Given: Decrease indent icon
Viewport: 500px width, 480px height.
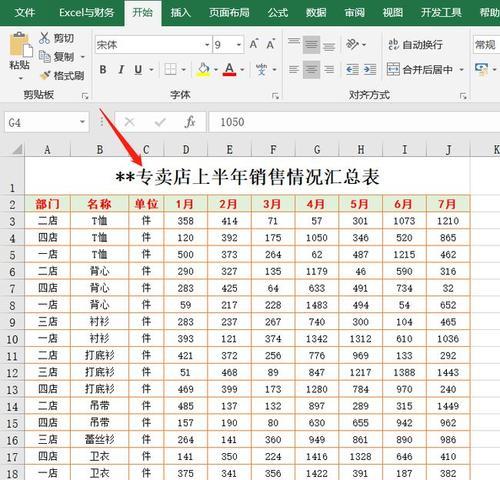Looking at the screenshot, I should point(352,70).
